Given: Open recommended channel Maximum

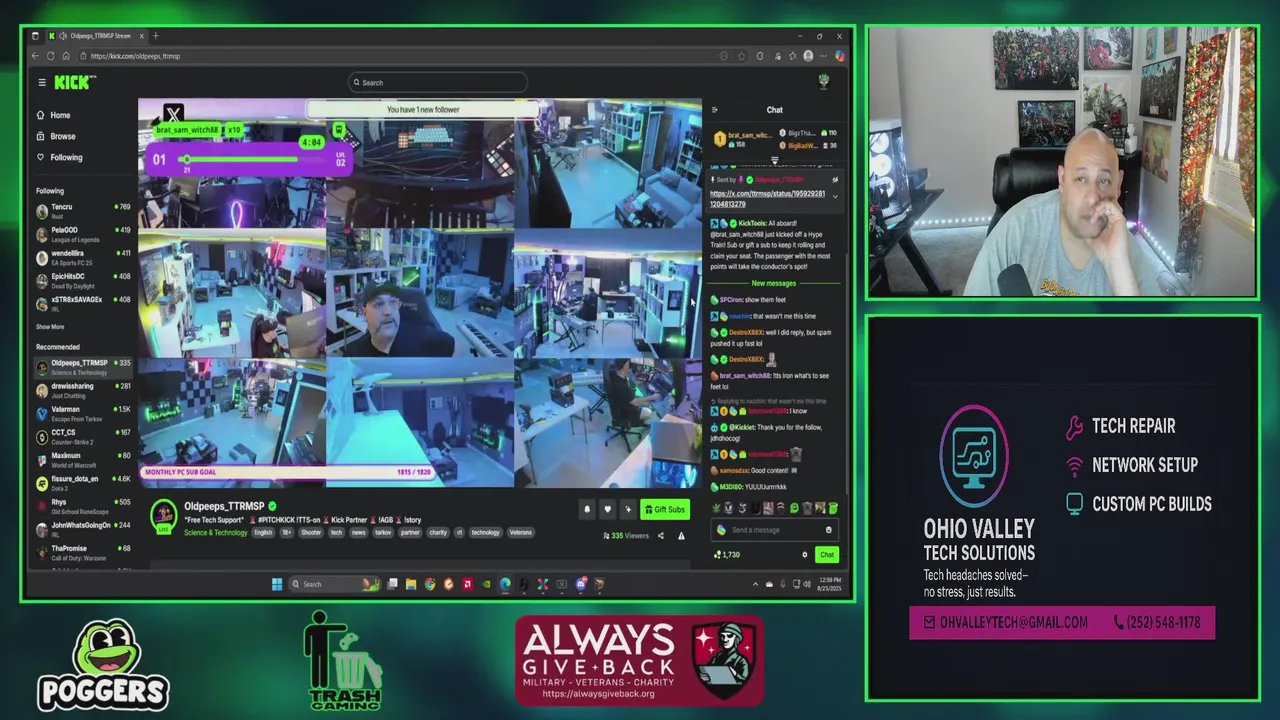Looking at the screenshot, I should pyautogui.click(x=84, y=460).
